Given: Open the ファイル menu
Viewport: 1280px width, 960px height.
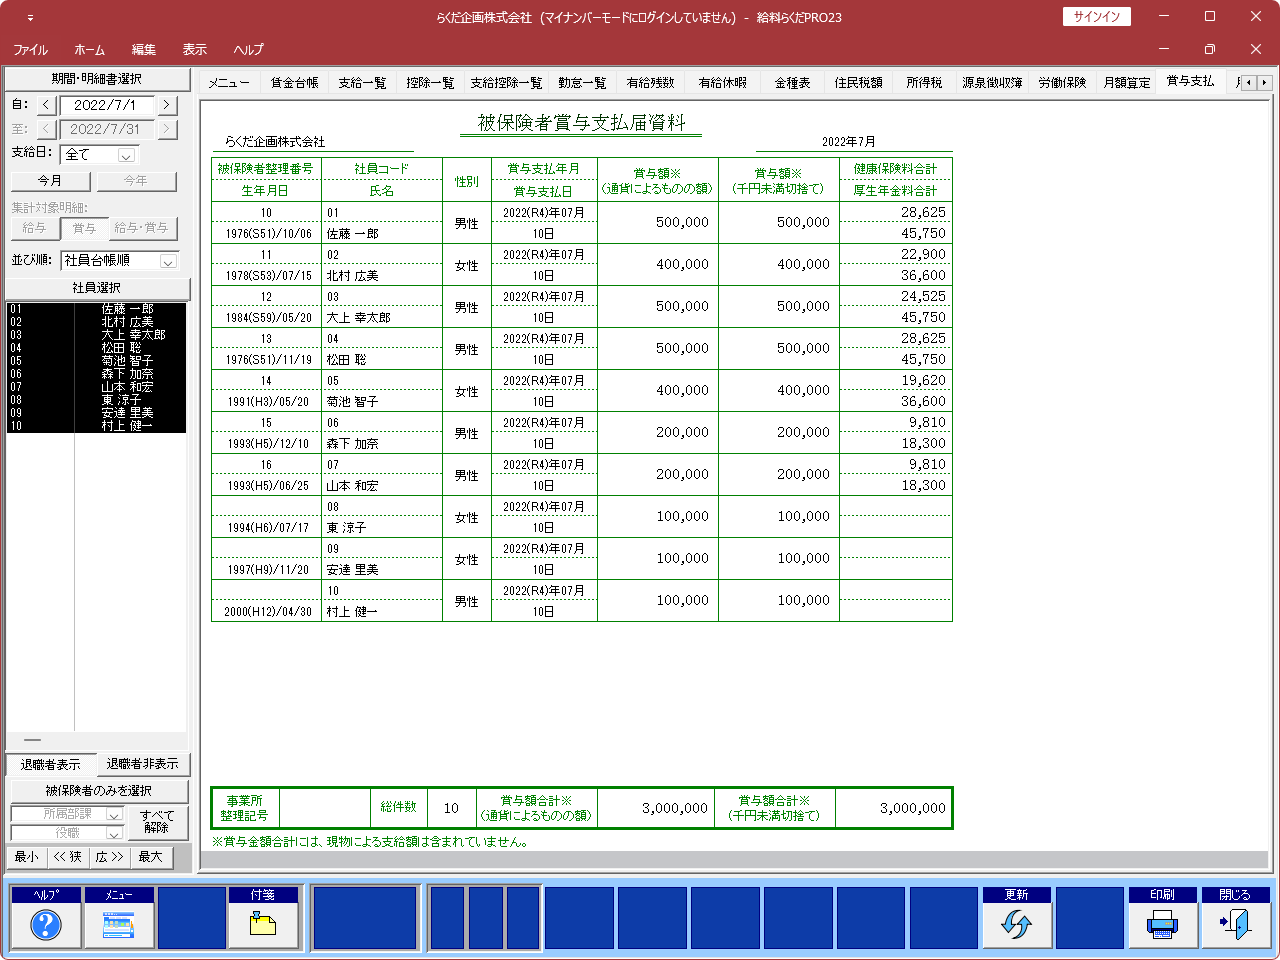Looking at the screenshot, I should coord(30,49).
